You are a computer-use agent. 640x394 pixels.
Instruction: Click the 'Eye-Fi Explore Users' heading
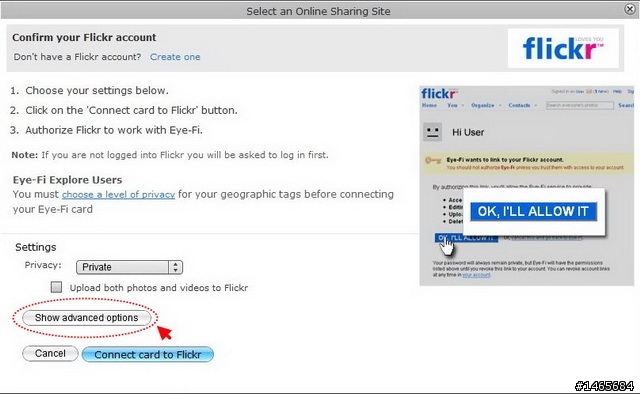click(x=67, y=180)
